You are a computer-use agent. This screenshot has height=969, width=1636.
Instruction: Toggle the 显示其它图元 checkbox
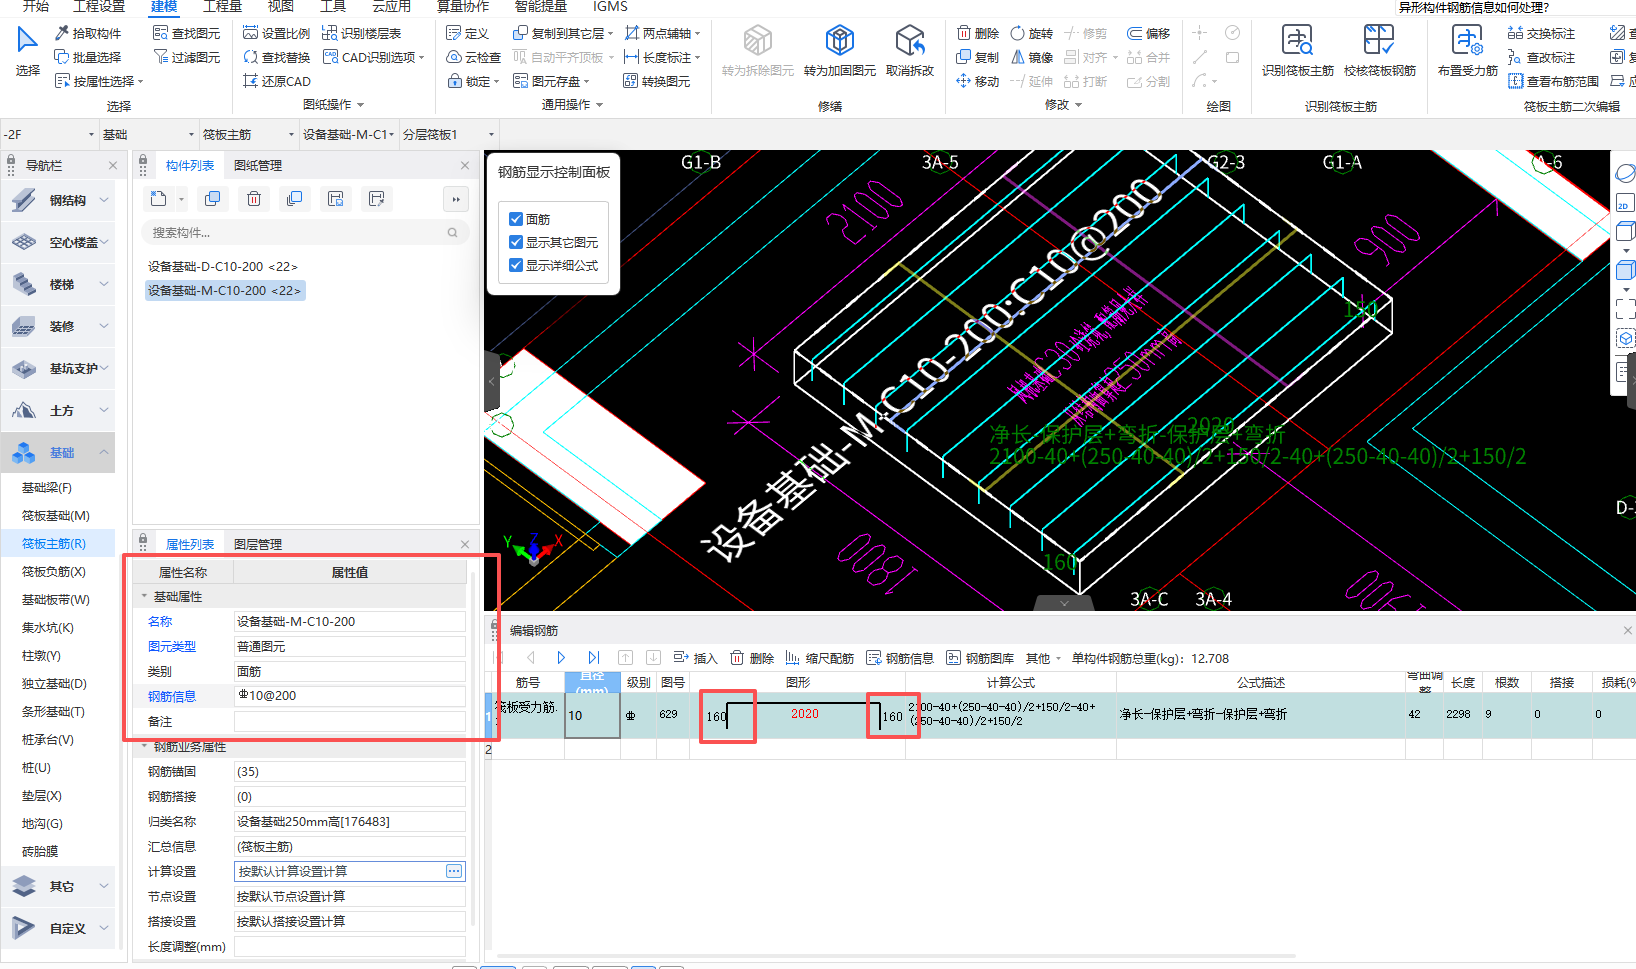point(516,242)
